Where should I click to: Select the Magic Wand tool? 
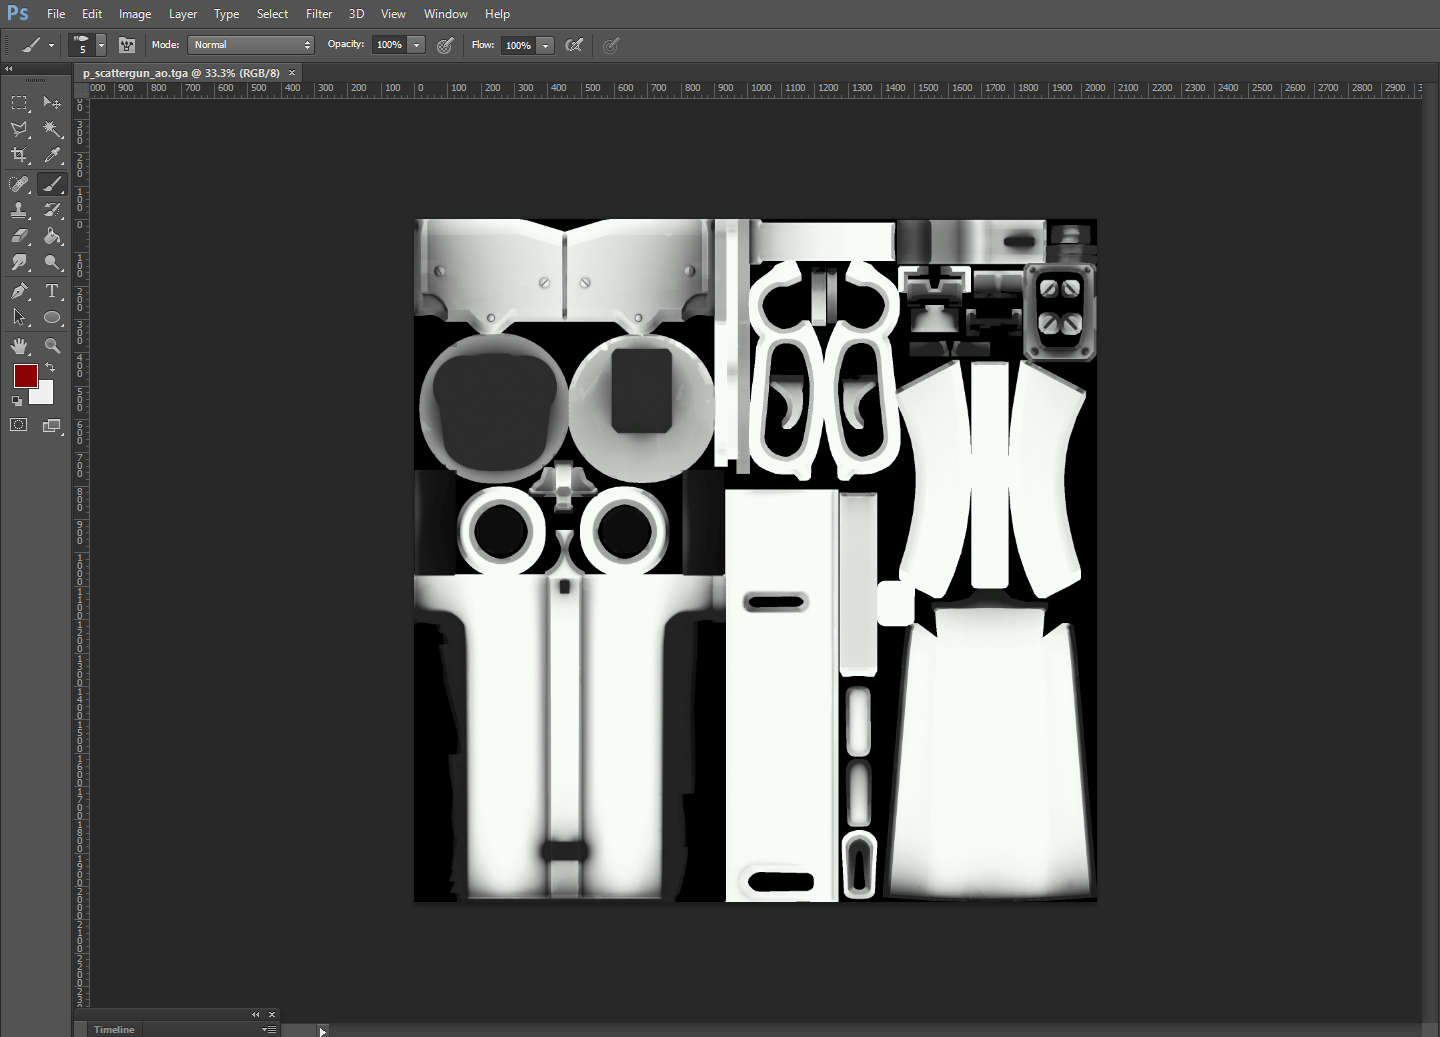click(52, 129)
